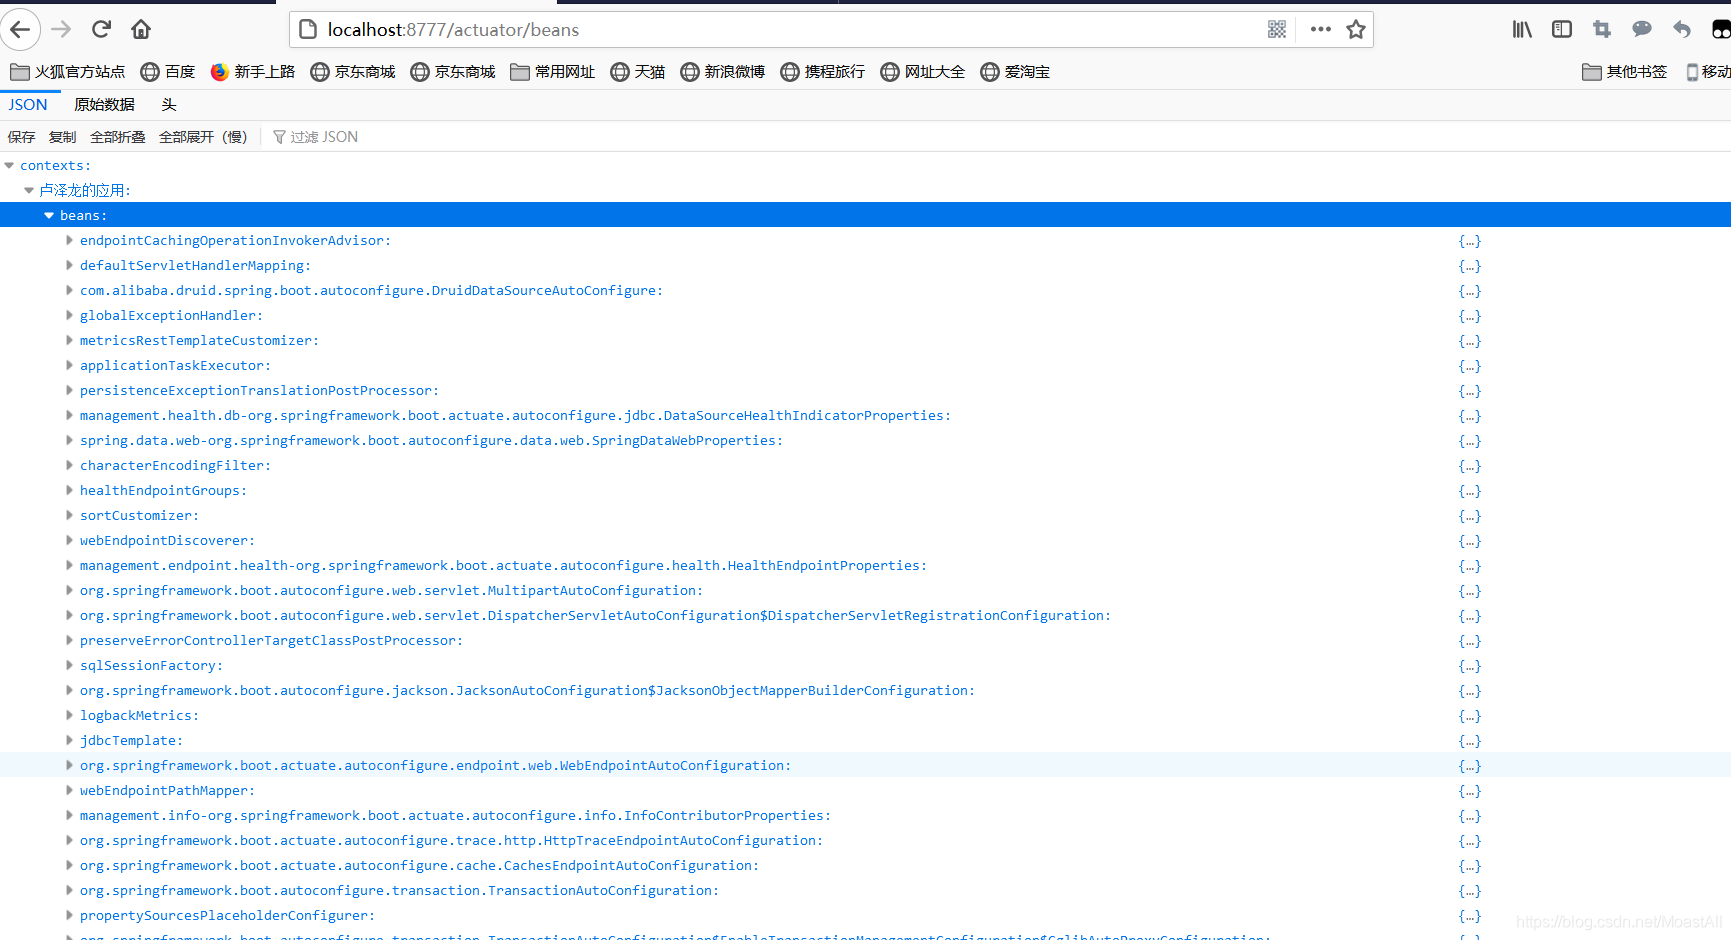Expand the DruidDataSourceAutoConfigure node
1731x940 pixels.
click(x=69, y=290)
